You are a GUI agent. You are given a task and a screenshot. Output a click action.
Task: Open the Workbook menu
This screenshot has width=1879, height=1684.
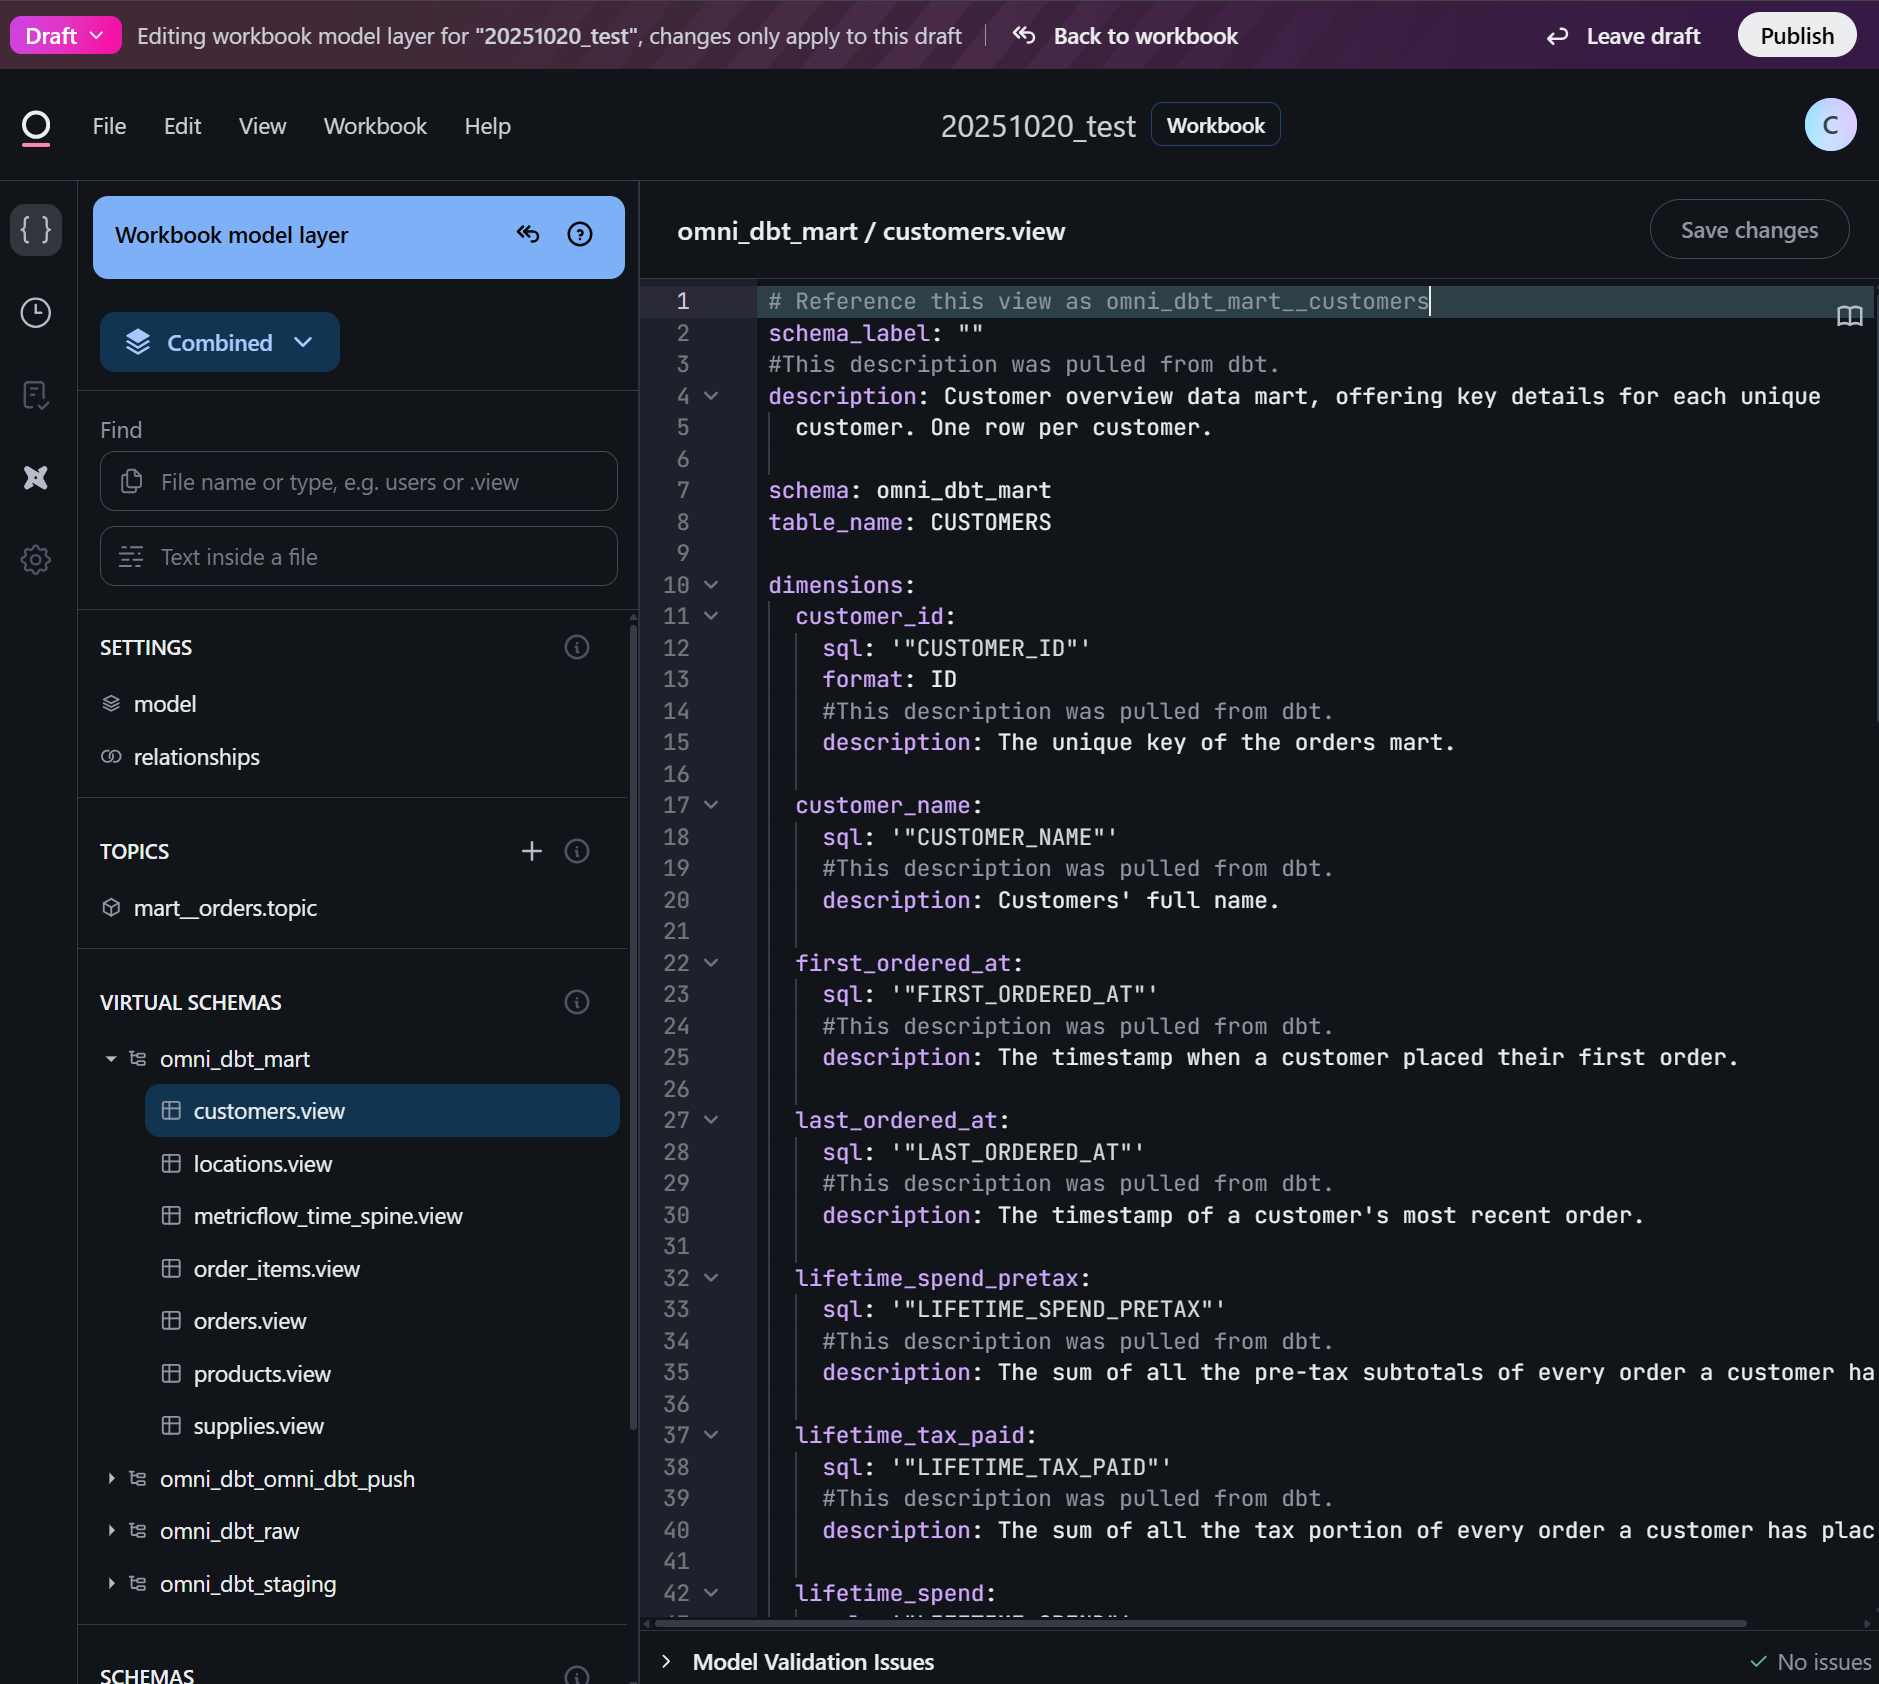tap(375, 126)
